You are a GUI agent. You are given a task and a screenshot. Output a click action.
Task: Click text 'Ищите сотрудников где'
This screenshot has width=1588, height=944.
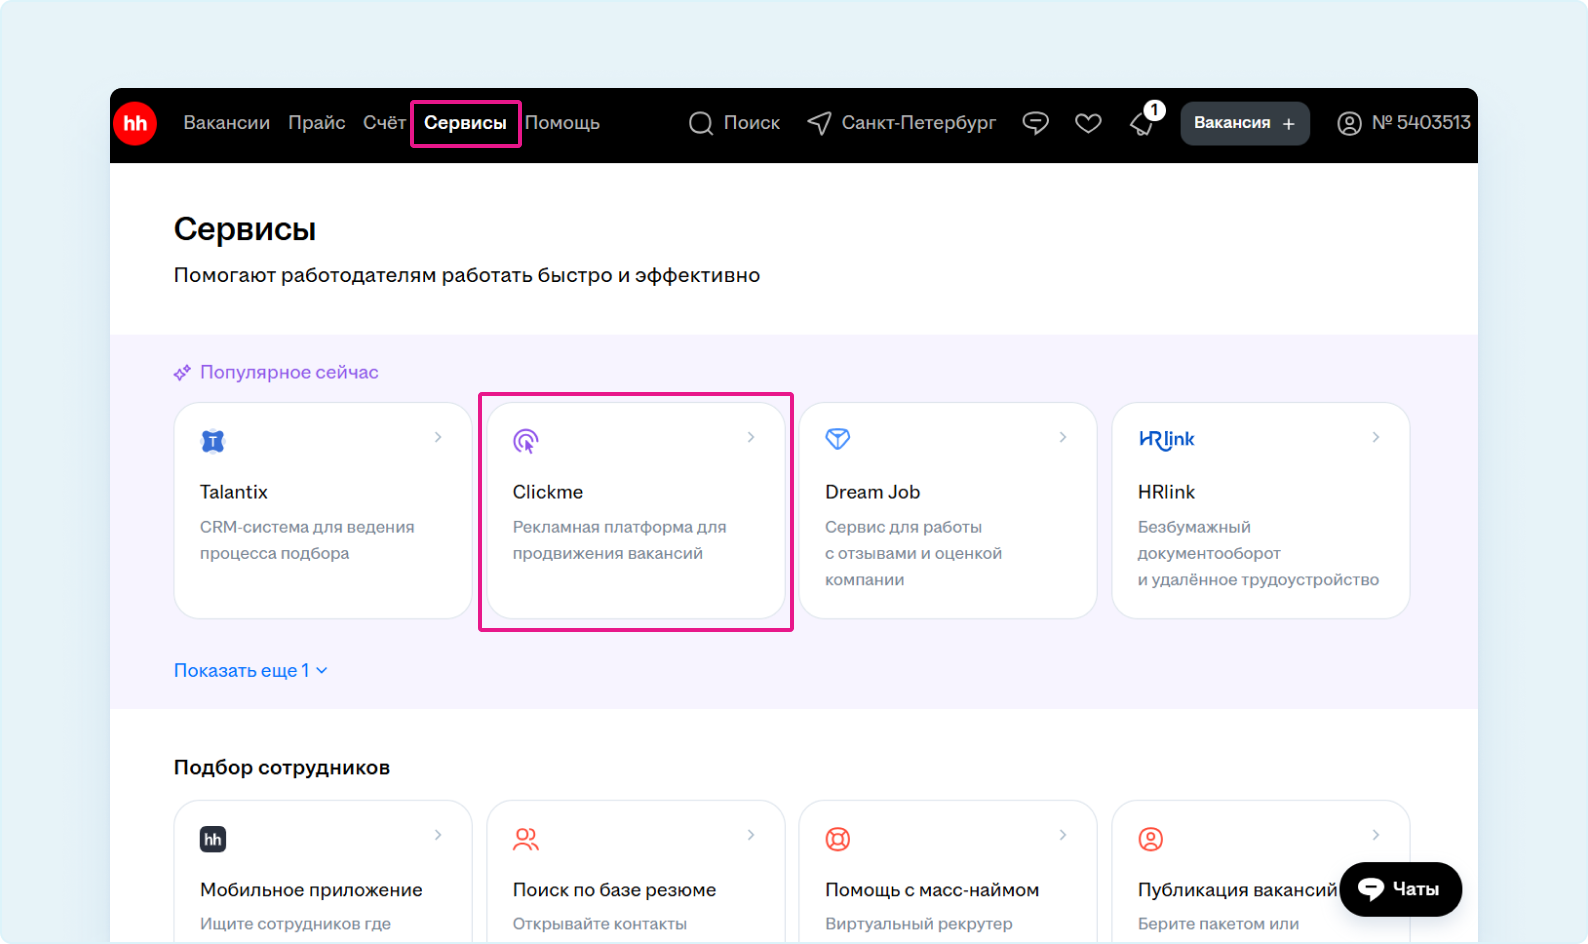pos(295,924)
